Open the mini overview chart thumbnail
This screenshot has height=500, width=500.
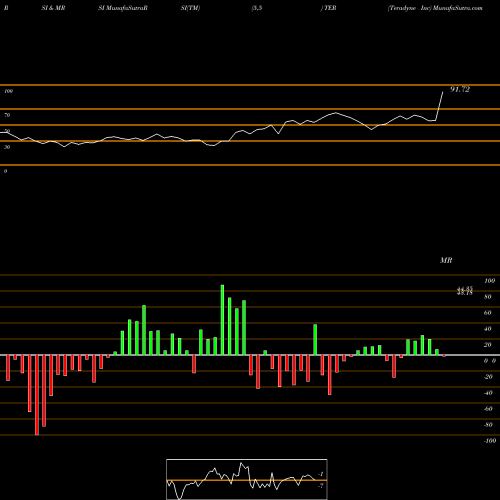[247, 479]
